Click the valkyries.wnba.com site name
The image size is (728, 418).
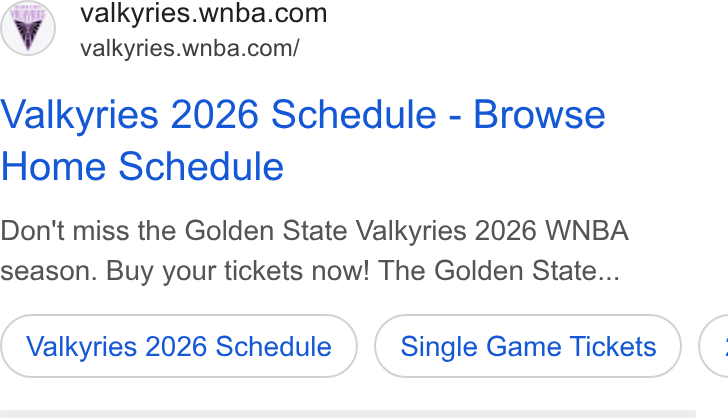203,13
